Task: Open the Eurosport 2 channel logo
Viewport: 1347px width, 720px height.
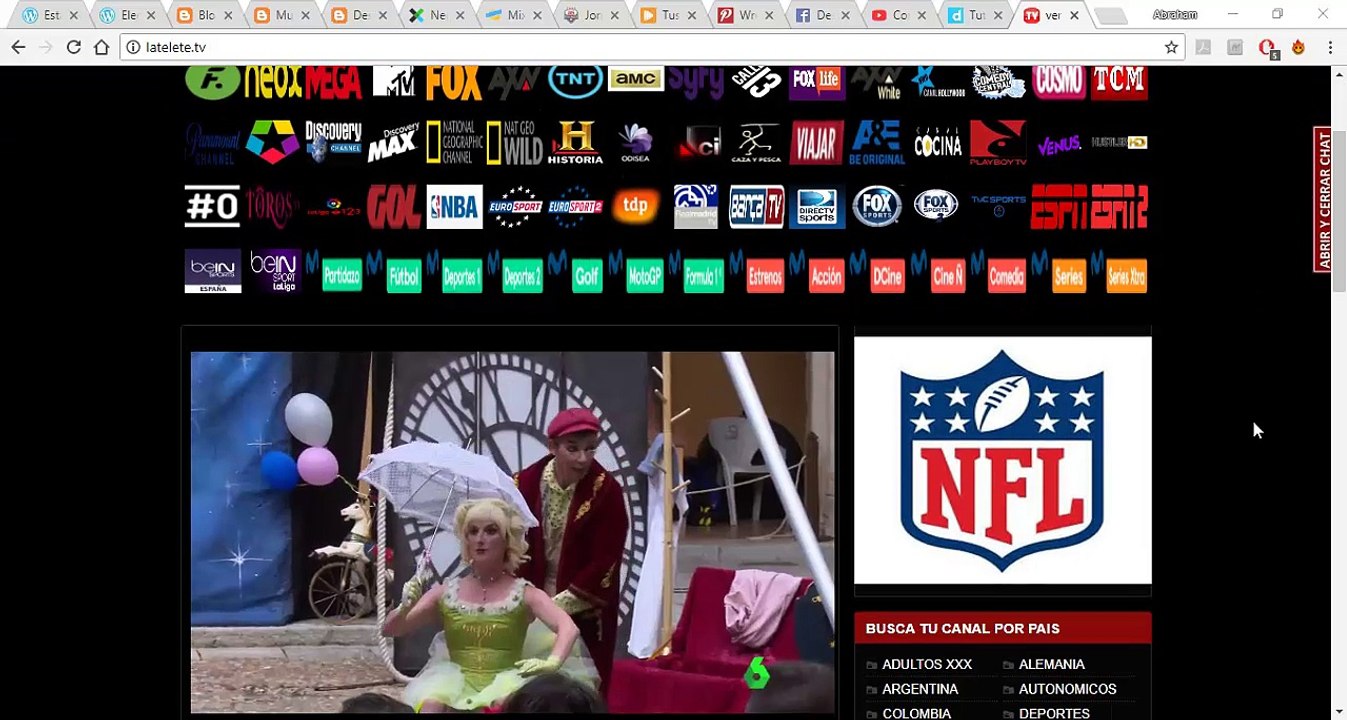Action: (x=575, y=207)
